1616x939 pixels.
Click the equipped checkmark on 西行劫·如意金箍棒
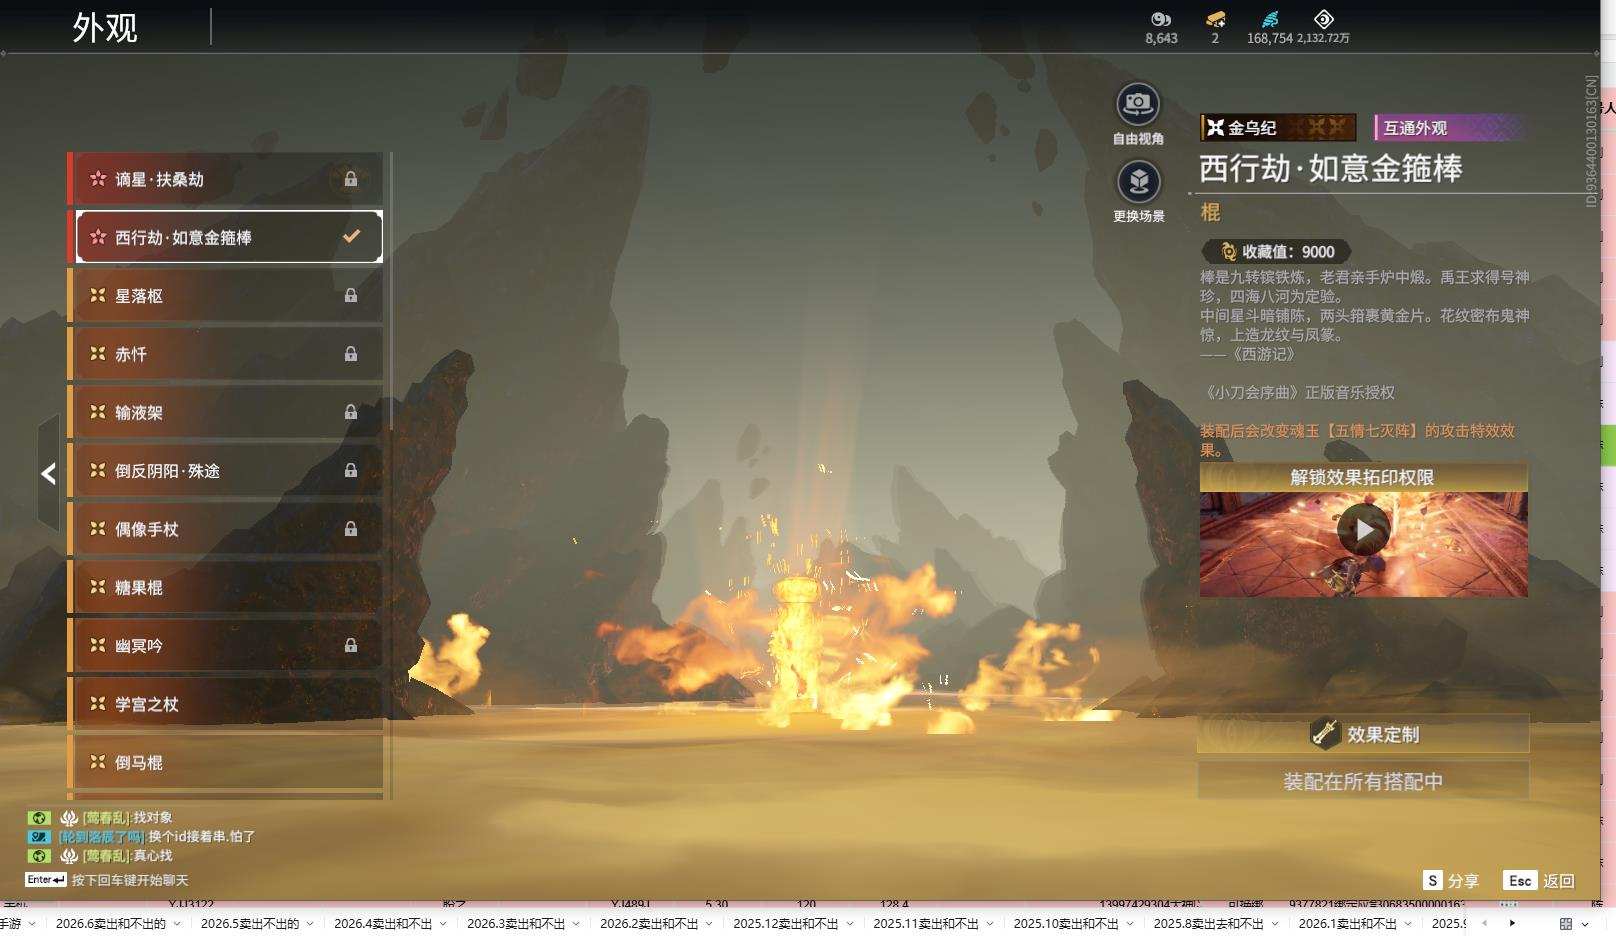pos(351,237)
